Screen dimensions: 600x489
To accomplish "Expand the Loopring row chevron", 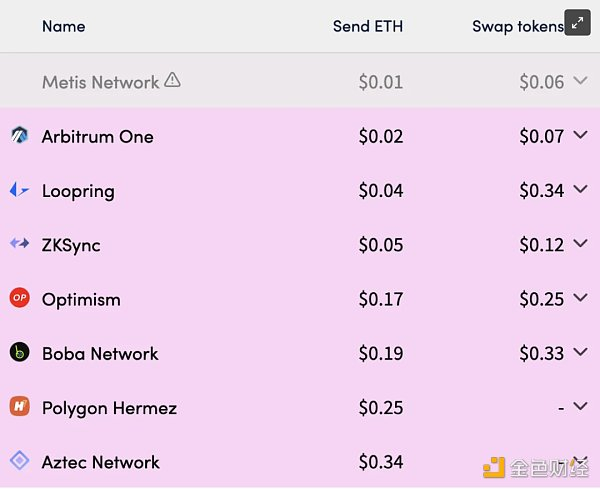I will [x=580, y=190].
